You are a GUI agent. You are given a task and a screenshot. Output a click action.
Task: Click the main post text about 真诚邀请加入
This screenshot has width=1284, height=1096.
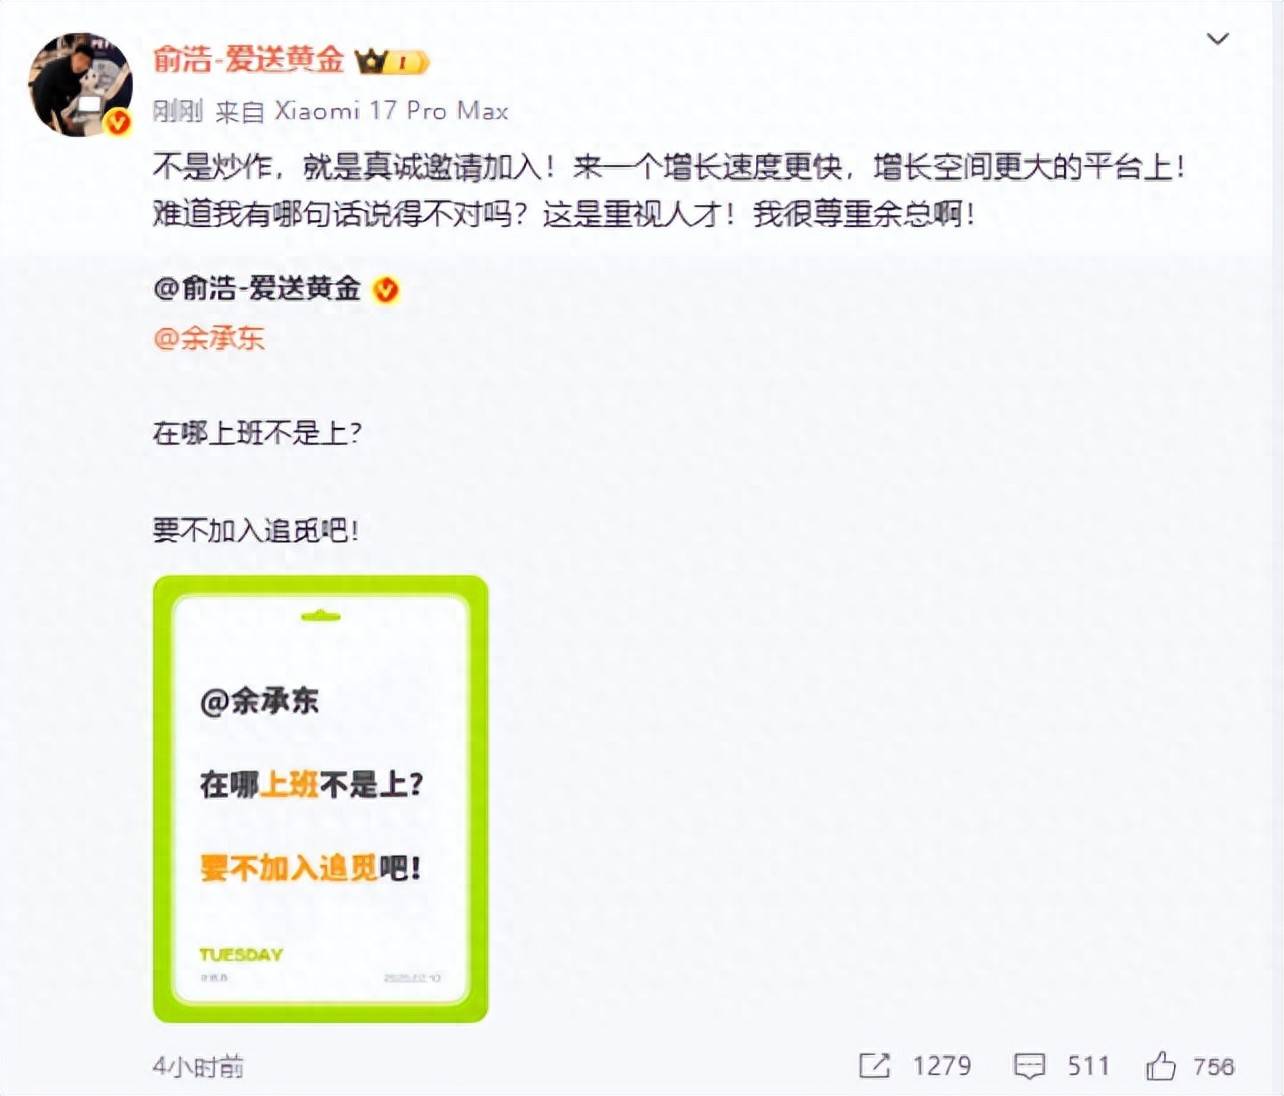669,190
